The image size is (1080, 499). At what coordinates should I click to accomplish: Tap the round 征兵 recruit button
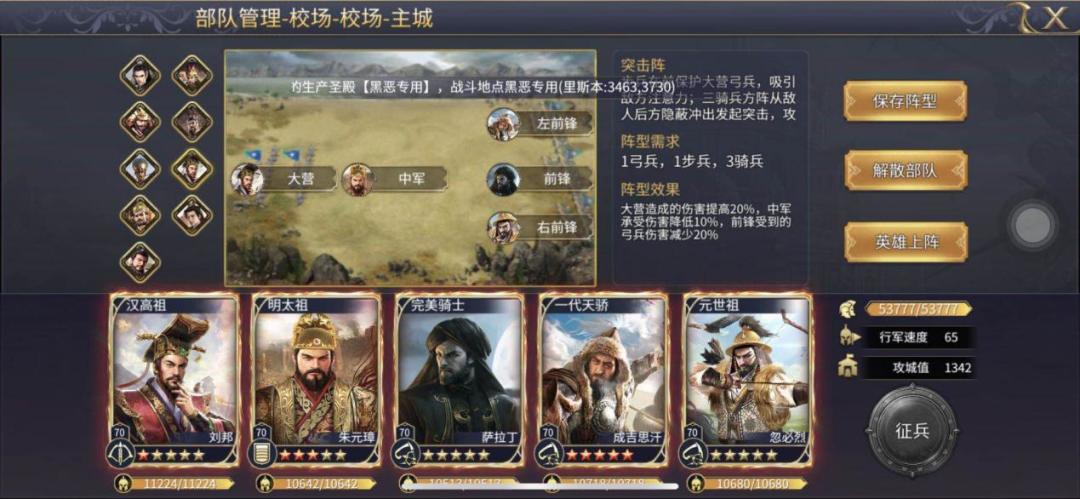[913, 430]
